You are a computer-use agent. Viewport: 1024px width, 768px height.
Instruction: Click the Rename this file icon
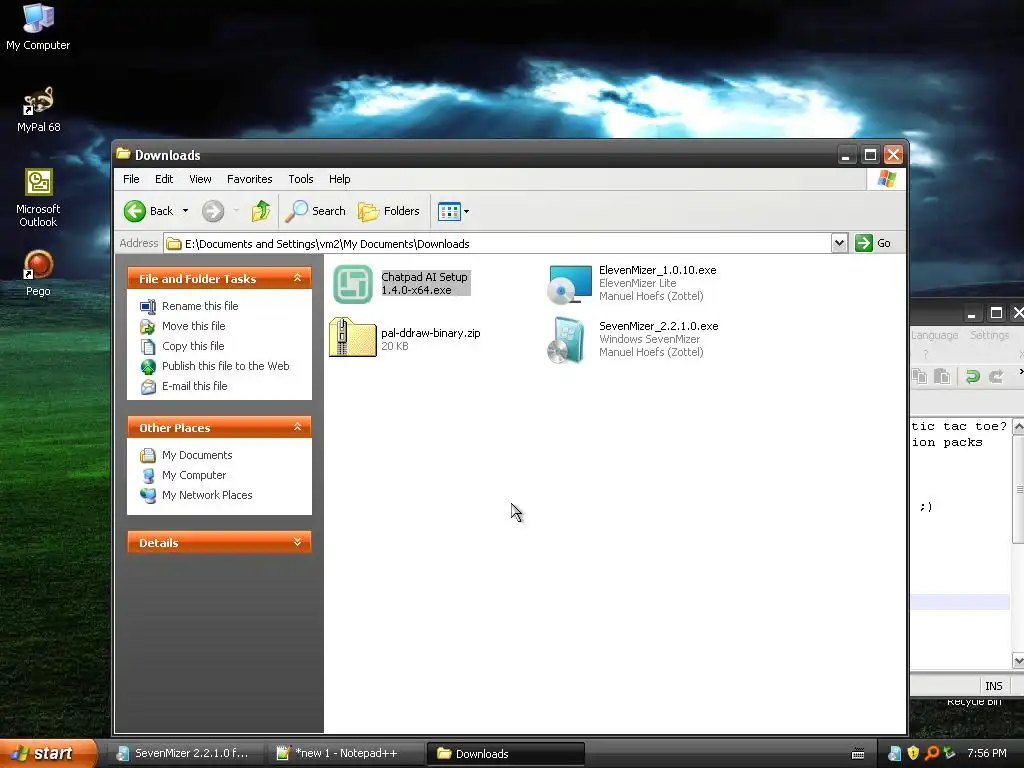pyautogui.click(x=148, y=306)
